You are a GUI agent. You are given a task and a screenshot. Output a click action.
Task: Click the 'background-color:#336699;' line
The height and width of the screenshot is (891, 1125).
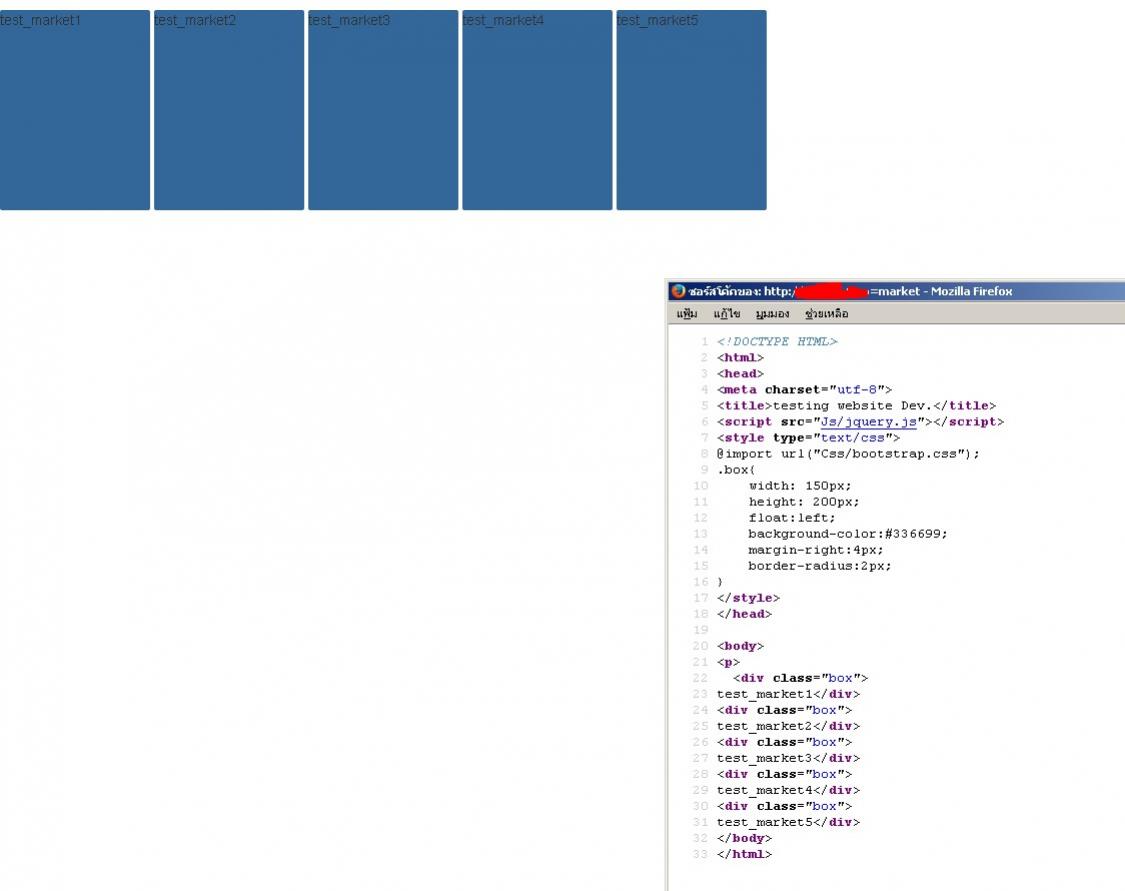click(x=848, y=534)
